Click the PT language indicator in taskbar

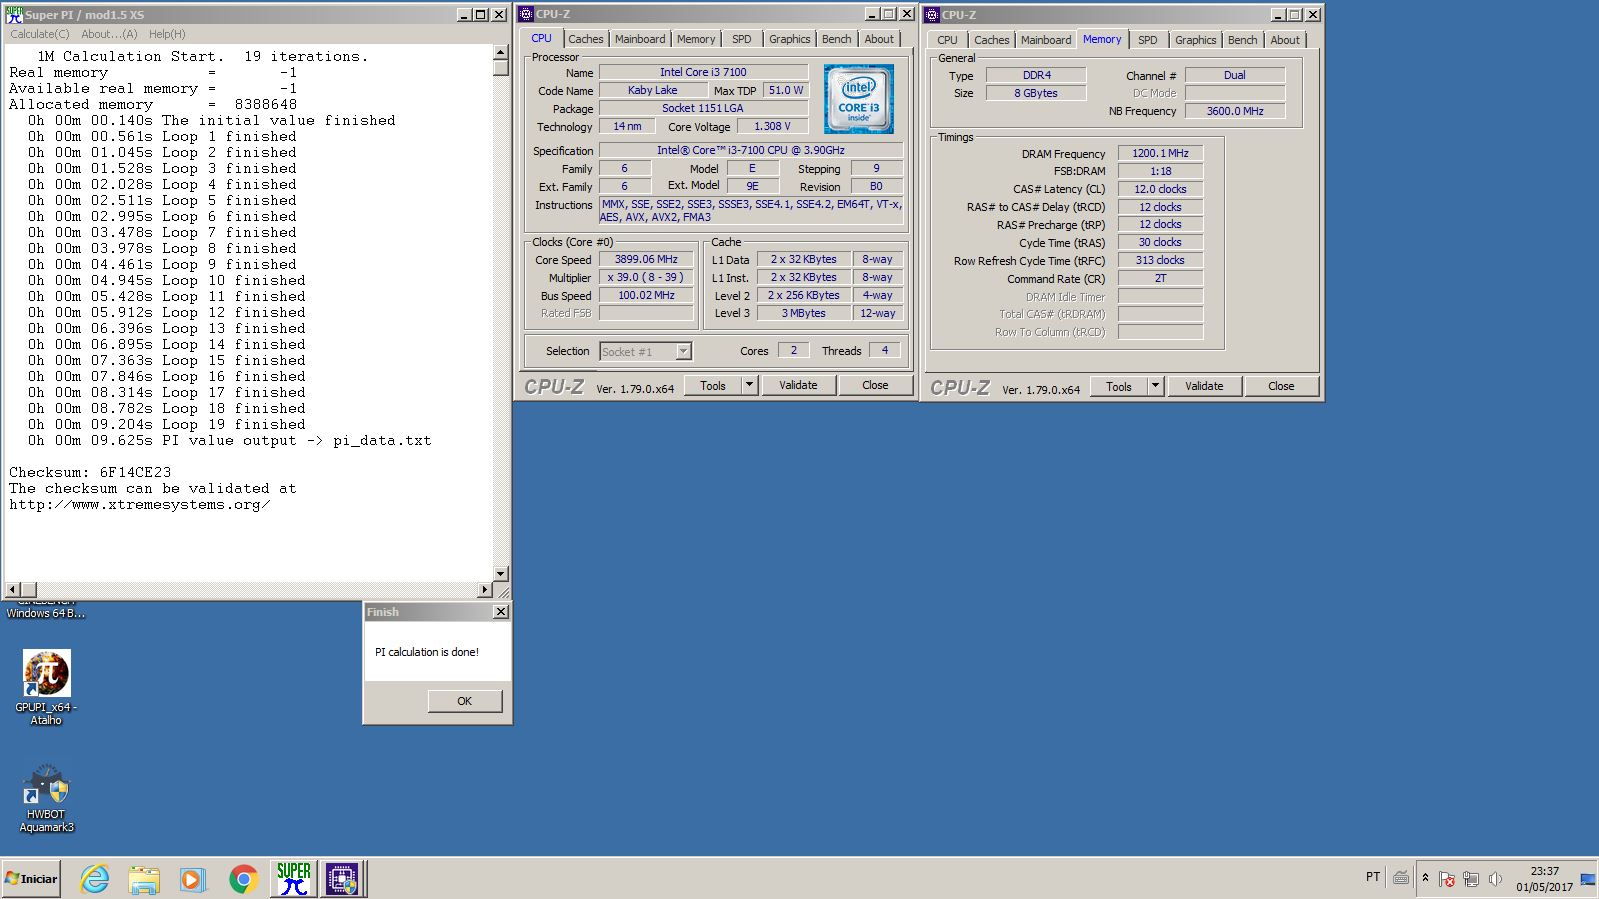tap(1373, 877)
